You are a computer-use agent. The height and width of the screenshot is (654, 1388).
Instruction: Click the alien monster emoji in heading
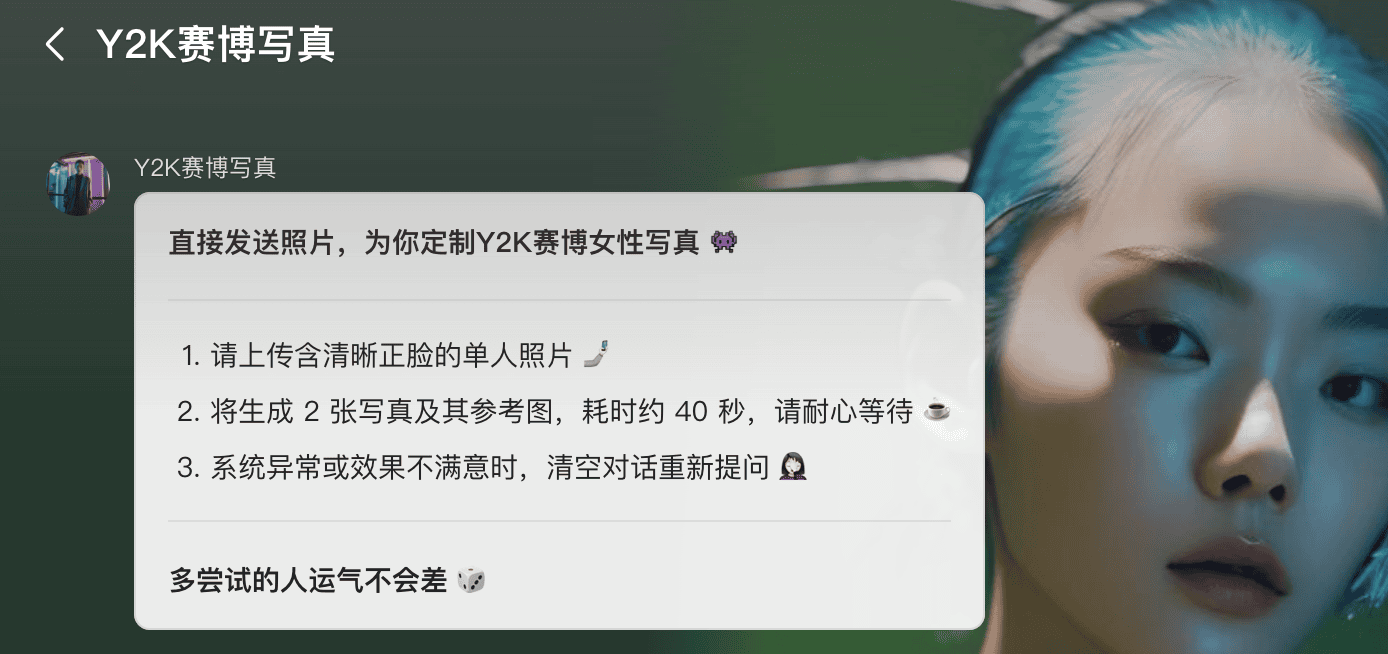724,242
